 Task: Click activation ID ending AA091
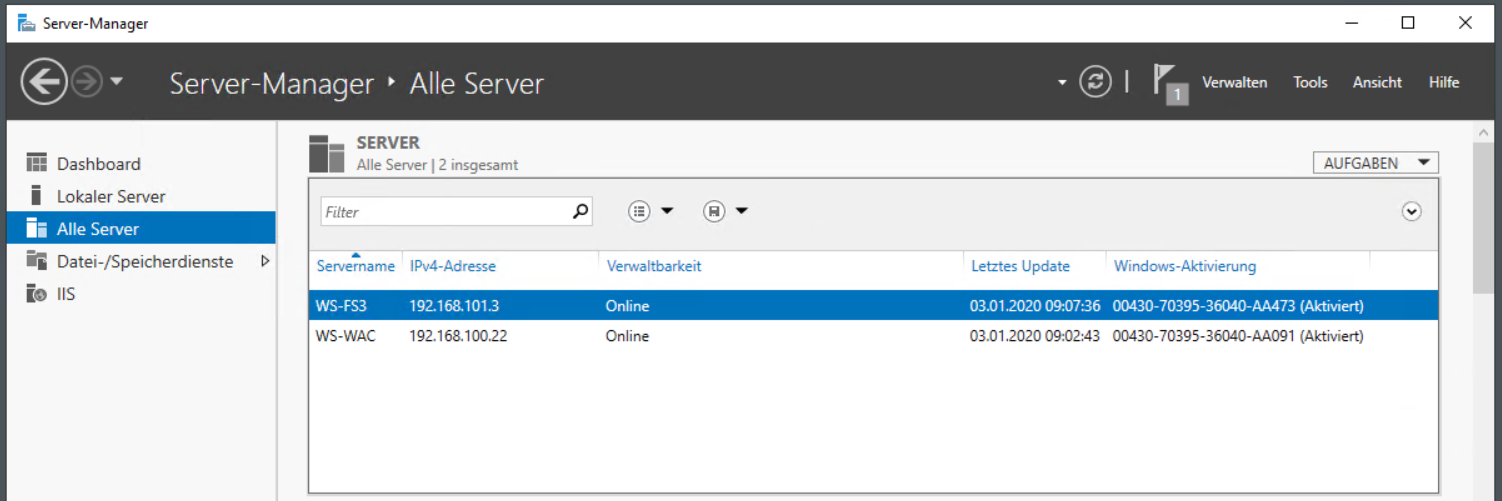[1238, 336]
